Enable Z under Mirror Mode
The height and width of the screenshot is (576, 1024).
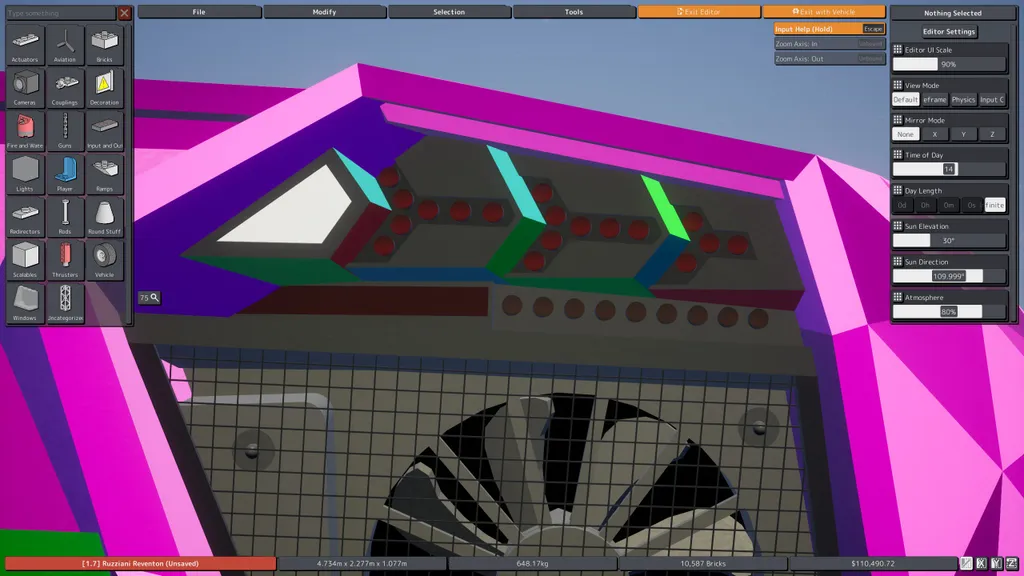pyautogui.click(x=992, y=135)
